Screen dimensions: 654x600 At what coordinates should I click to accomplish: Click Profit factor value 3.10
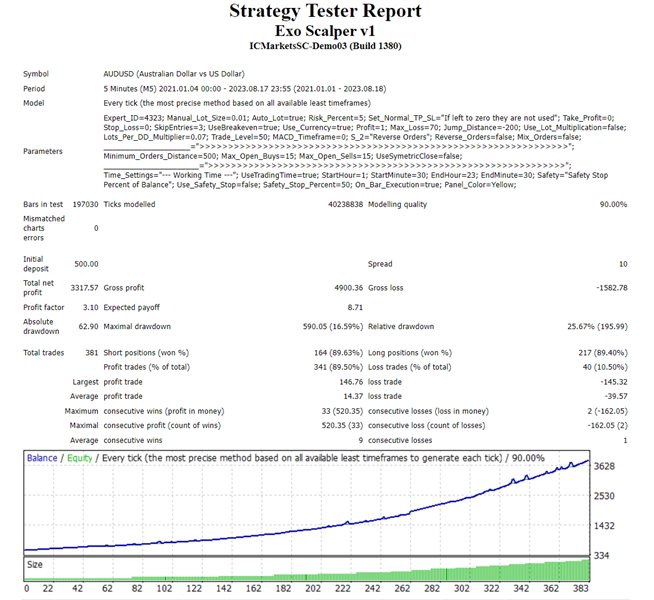pos(91,307)
